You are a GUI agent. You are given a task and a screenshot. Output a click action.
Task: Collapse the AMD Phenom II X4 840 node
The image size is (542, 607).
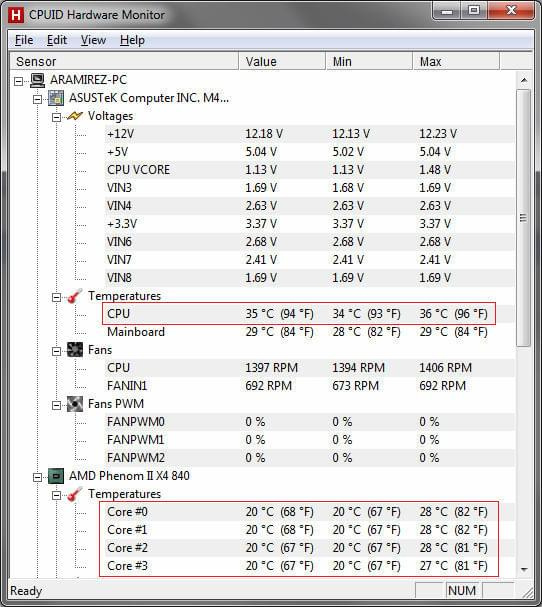[x=37, y=477]
